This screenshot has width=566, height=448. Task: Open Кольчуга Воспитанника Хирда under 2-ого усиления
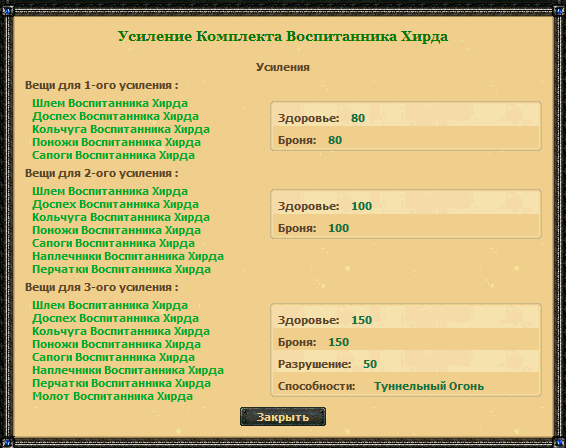(x=121, y=217)
